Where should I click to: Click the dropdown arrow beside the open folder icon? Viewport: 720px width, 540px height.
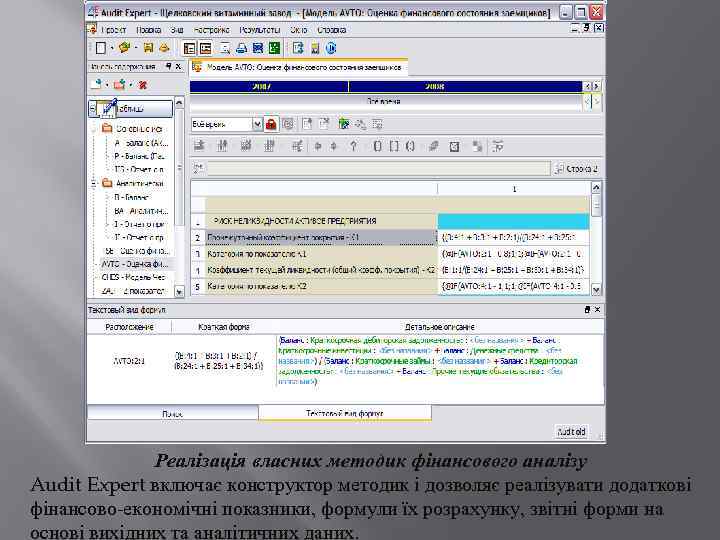[136, 48]
